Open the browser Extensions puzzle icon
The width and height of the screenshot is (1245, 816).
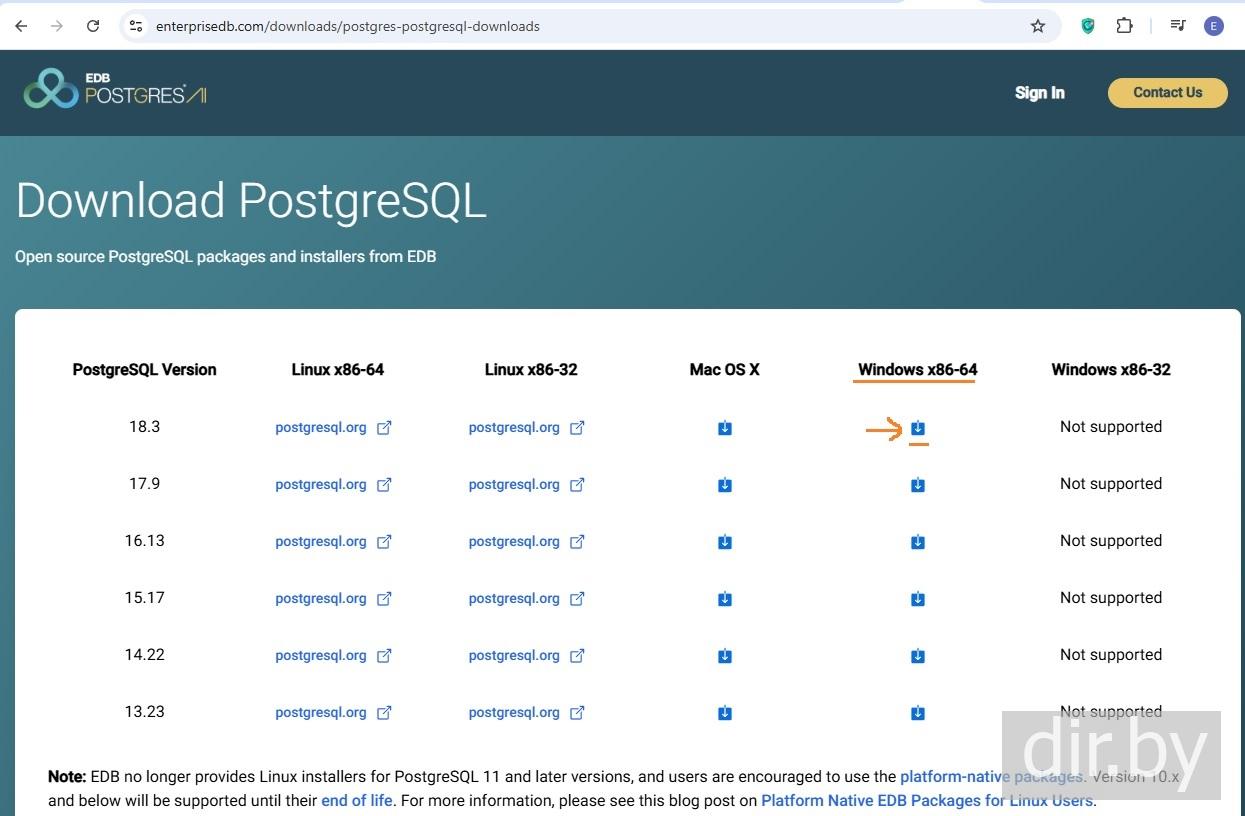[x=1124, y=26]
